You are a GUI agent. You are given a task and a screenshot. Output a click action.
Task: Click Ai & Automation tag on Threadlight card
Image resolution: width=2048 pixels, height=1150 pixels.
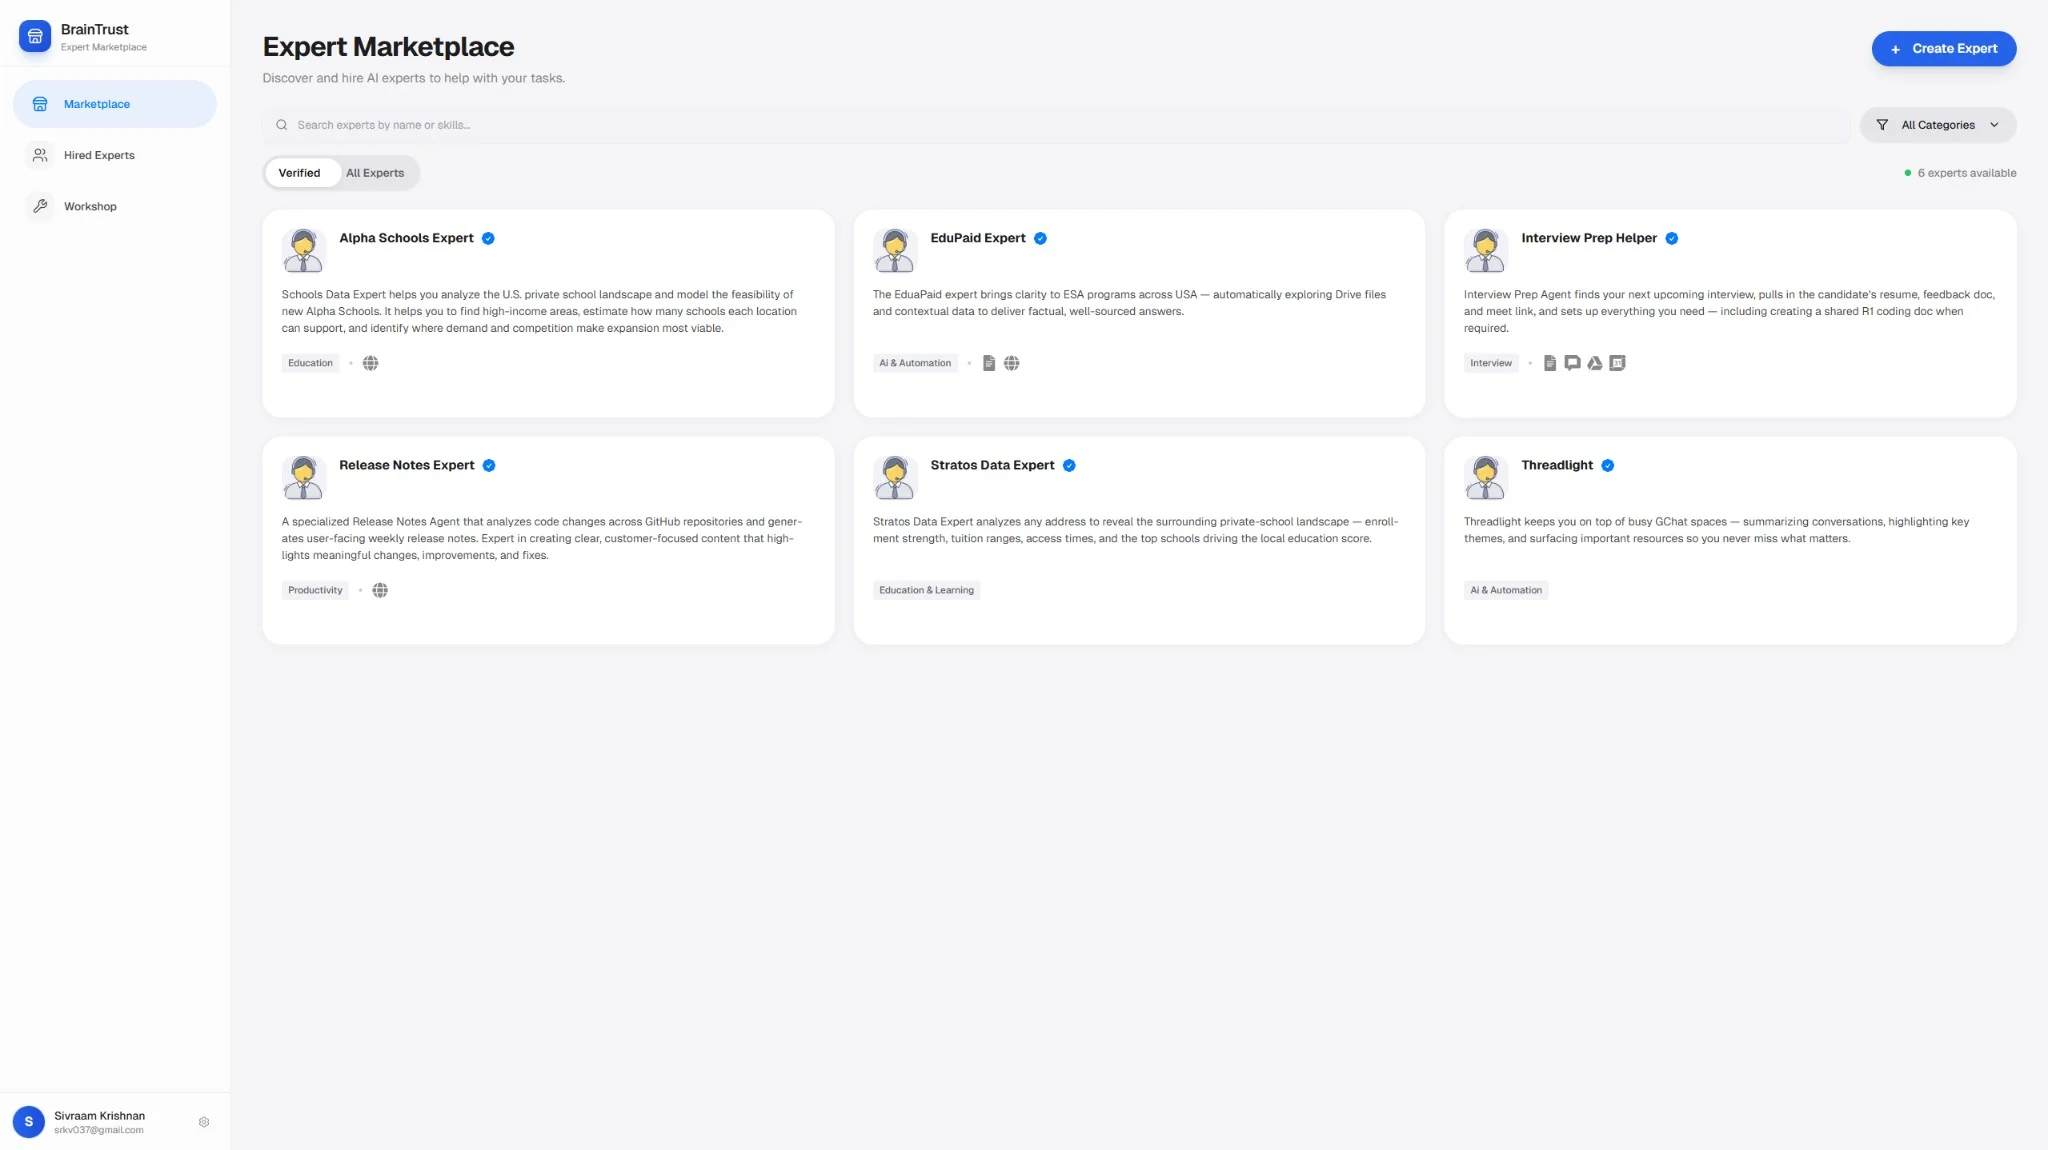(1506, 590)
